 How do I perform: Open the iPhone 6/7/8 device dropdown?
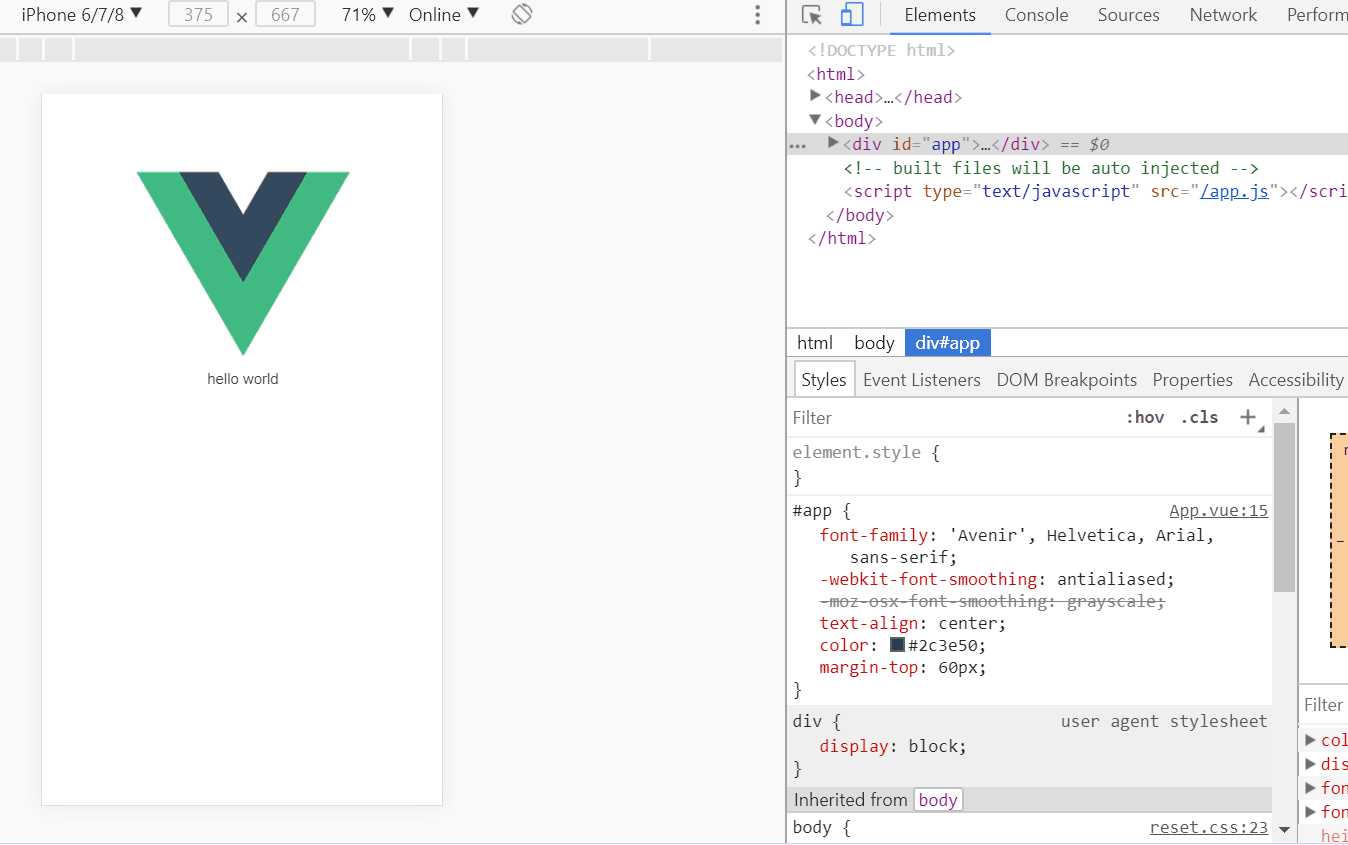(82, 15)
